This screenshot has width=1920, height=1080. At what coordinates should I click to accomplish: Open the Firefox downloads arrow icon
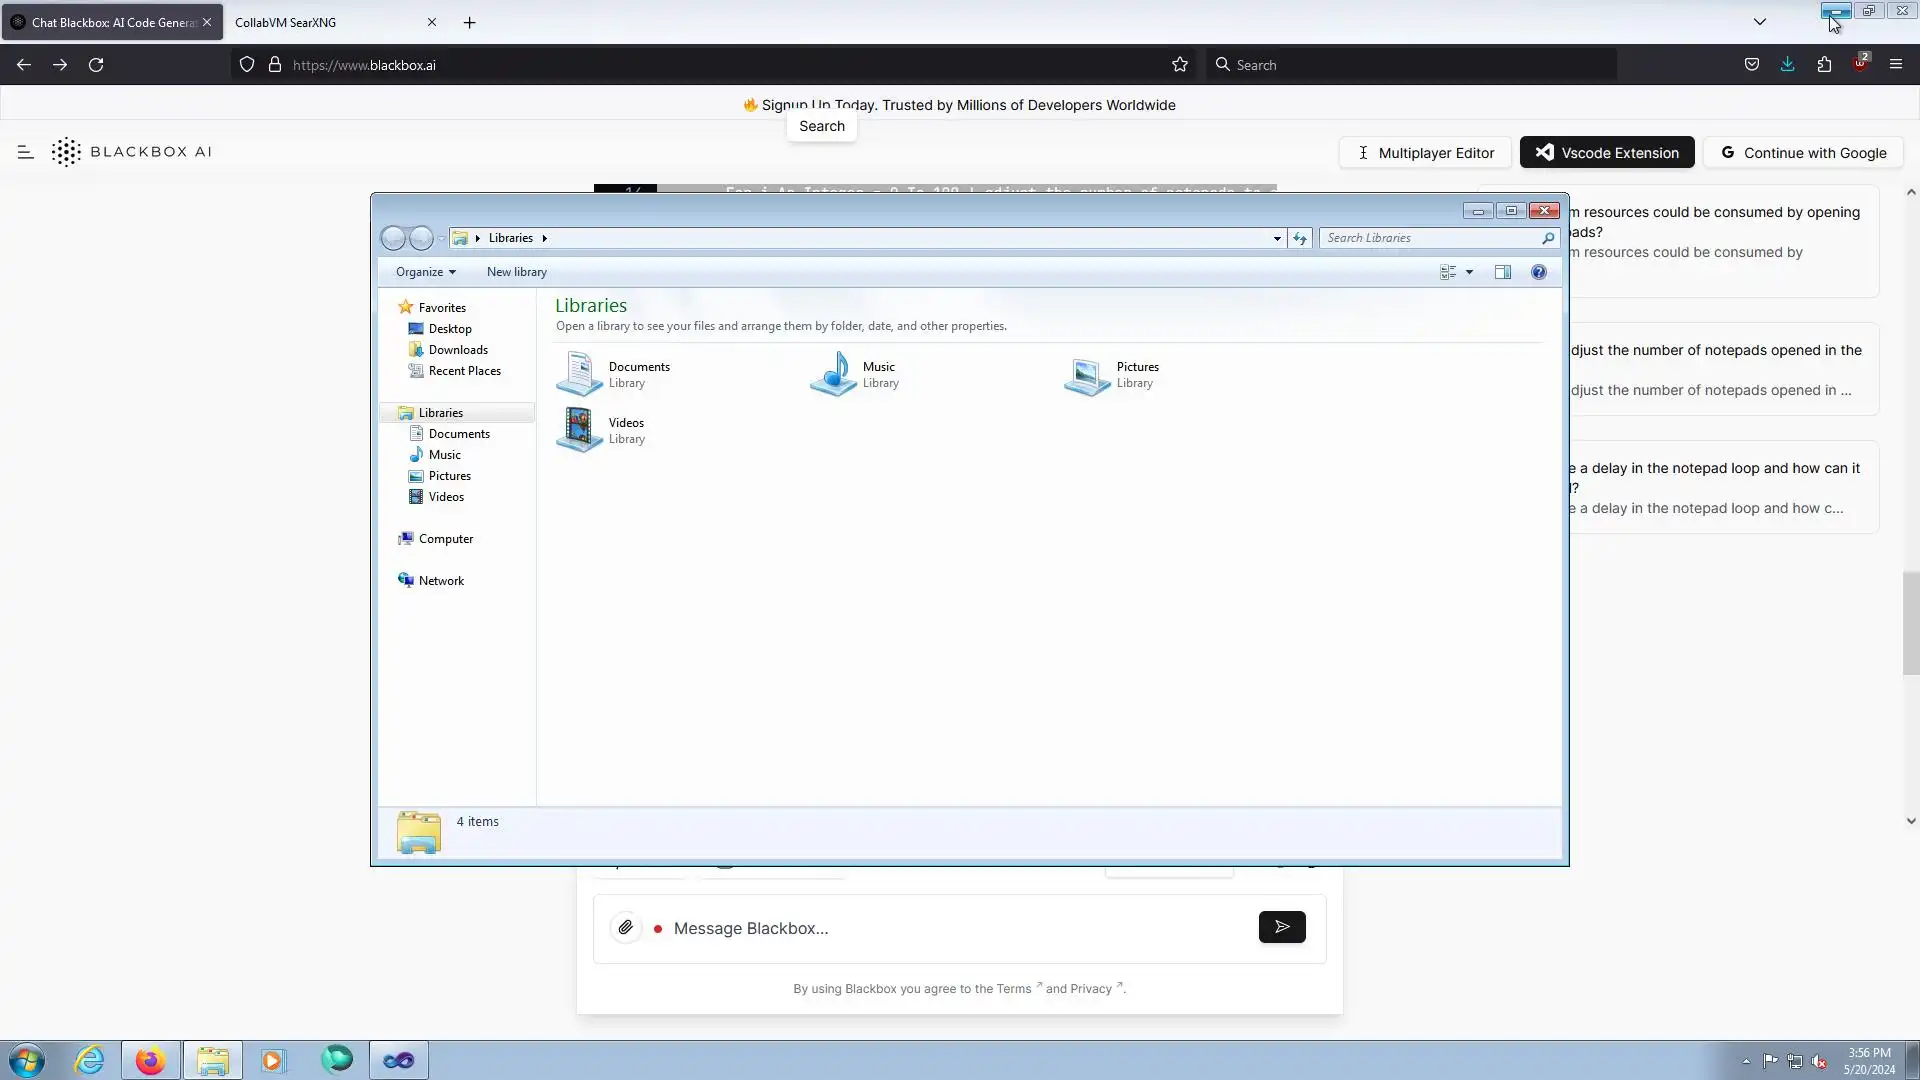click(1787, 65)
